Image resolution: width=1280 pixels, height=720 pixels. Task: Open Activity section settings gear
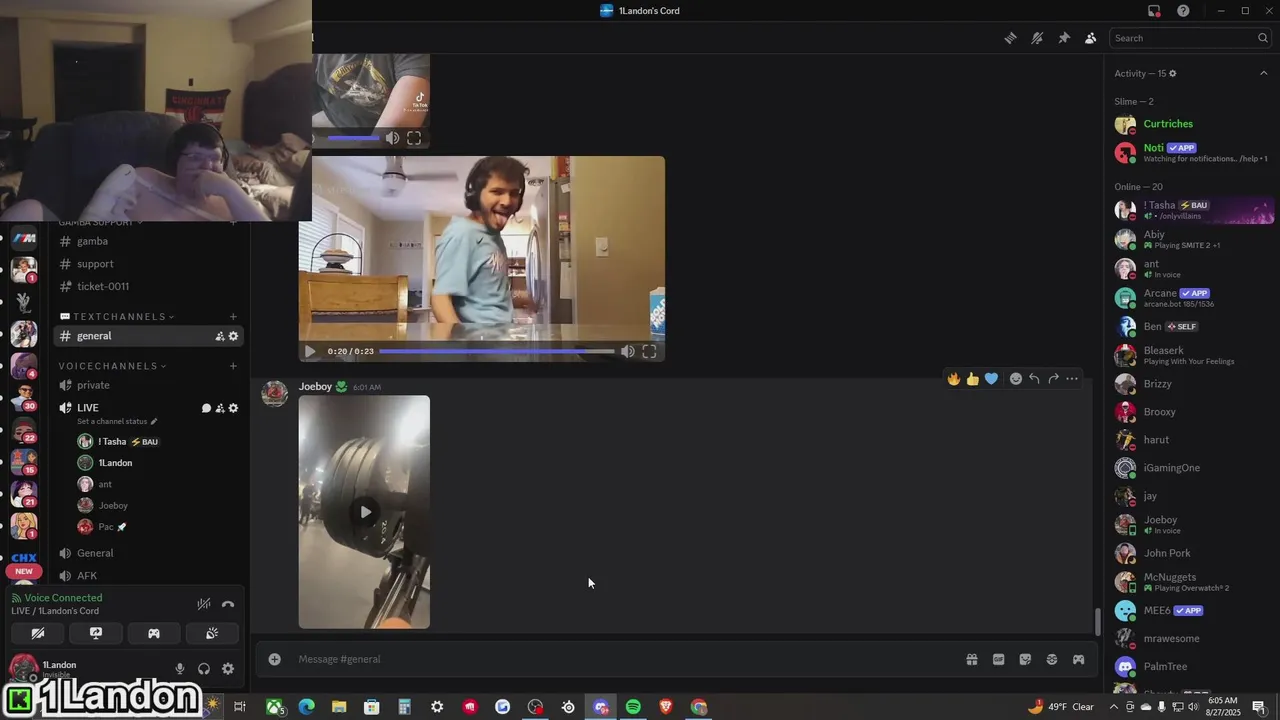pyautogui.click(x=1173, y=73)
